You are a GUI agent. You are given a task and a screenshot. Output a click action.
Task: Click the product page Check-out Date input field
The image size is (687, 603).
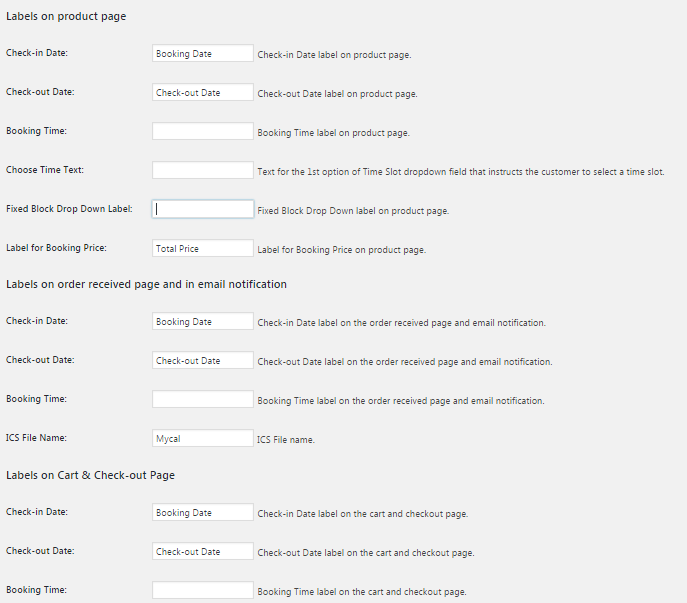(x=203, y=92)
